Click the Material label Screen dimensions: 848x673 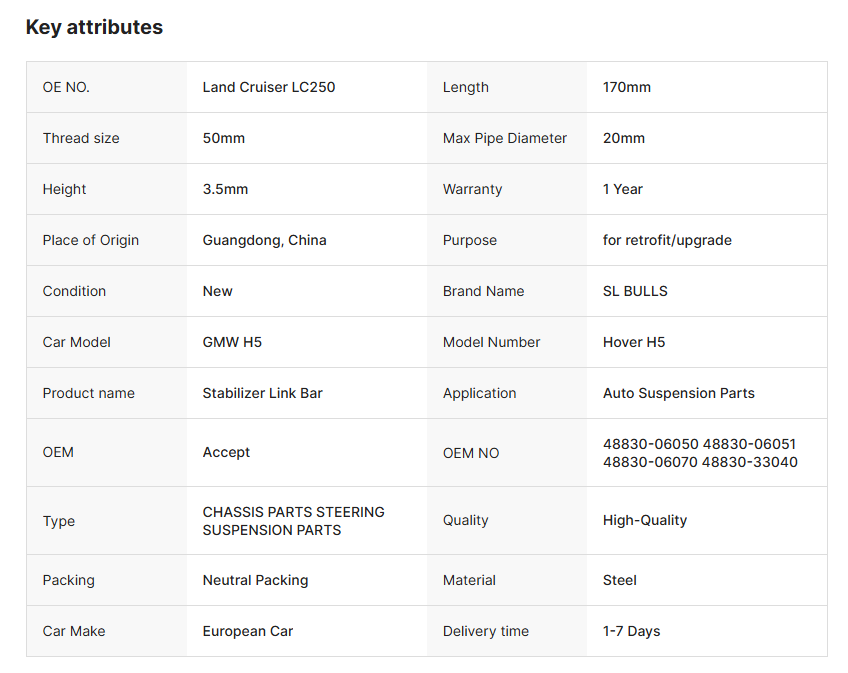pos(469,580)
